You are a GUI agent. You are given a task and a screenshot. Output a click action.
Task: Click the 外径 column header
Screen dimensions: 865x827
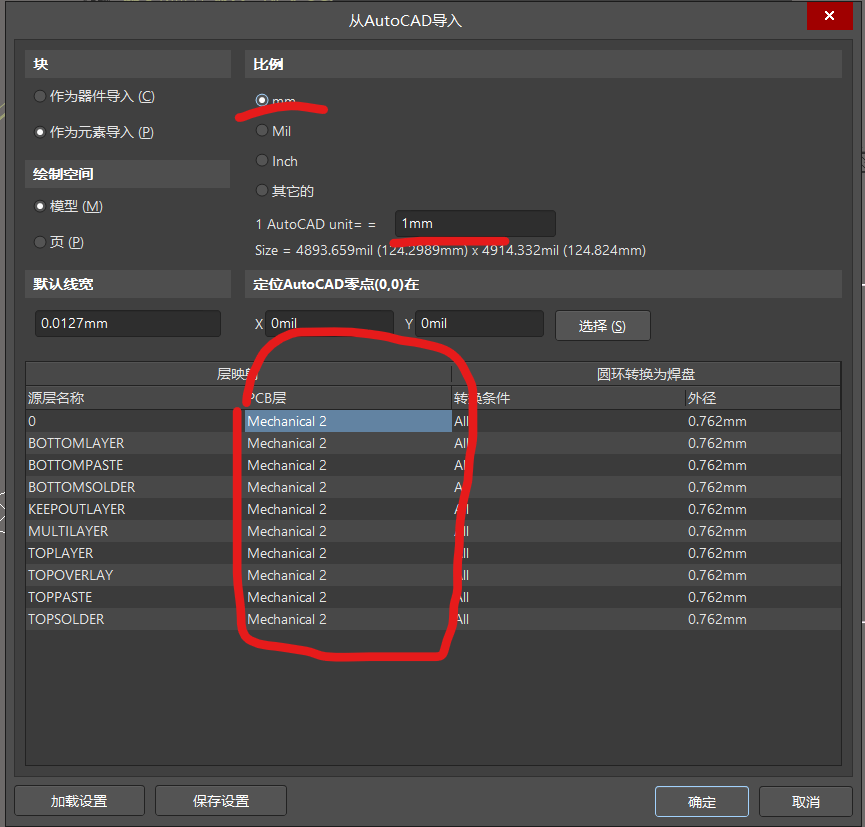click(763, 398)
